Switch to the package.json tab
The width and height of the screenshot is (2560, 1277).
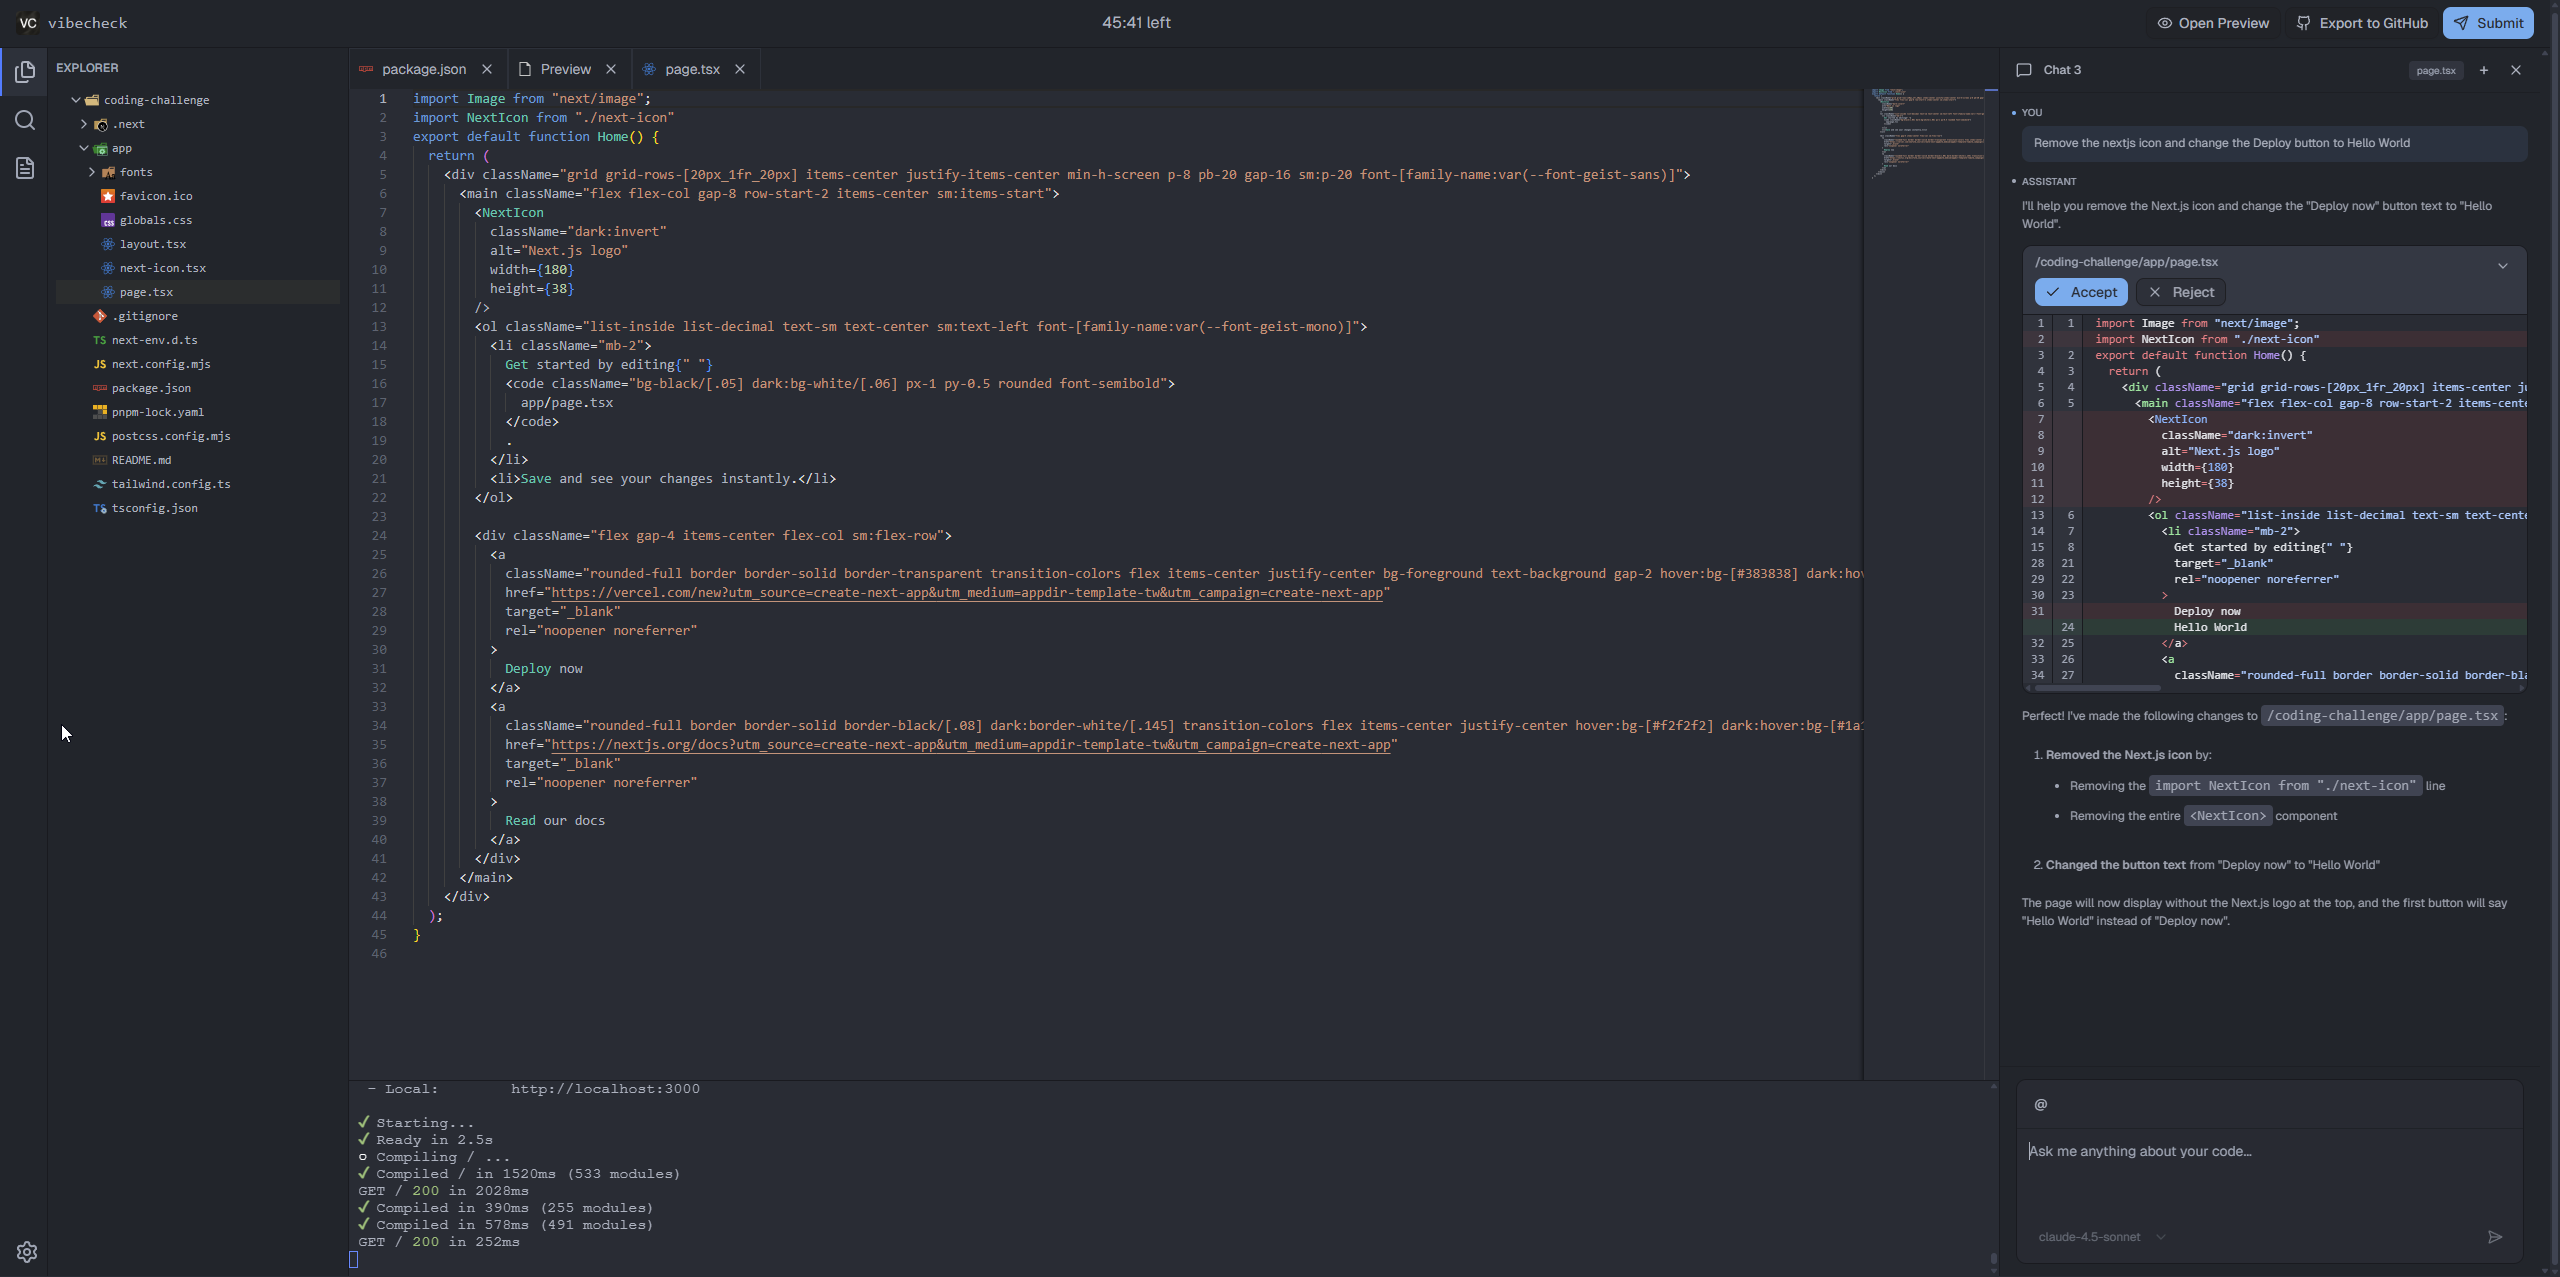(424, 69)
